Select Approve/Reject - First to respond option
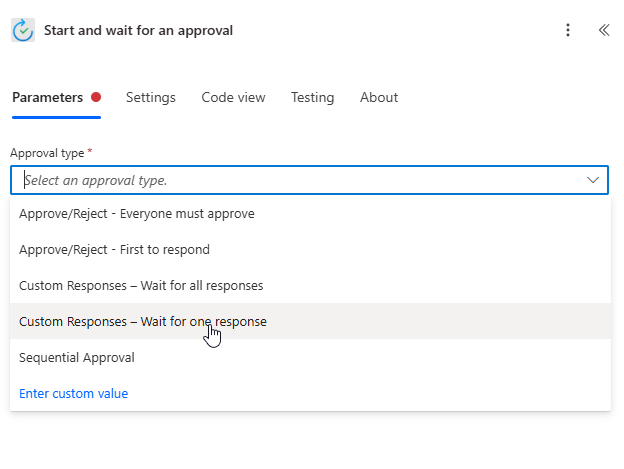624x469 pixels. (x=310, y=249)
